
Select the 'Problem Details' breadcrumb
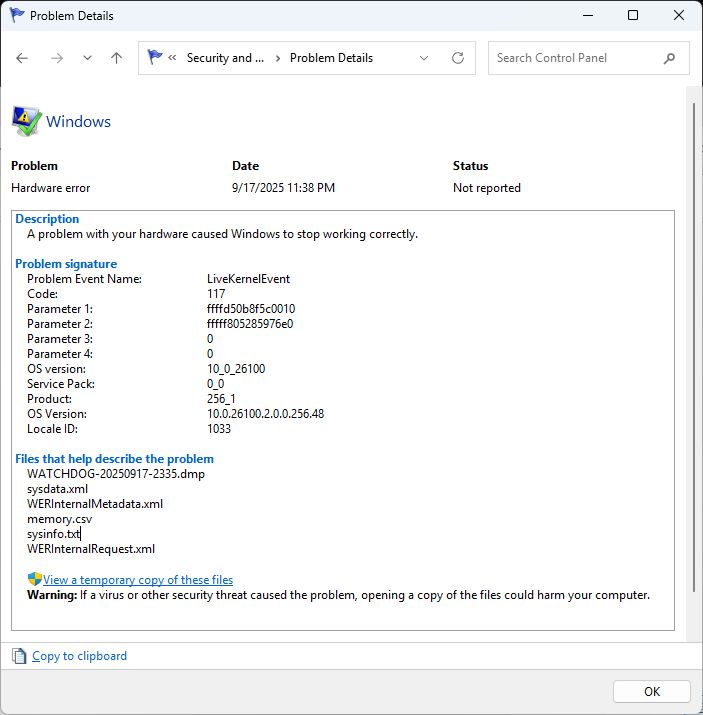pyautogui.click(x=331, y=58)
